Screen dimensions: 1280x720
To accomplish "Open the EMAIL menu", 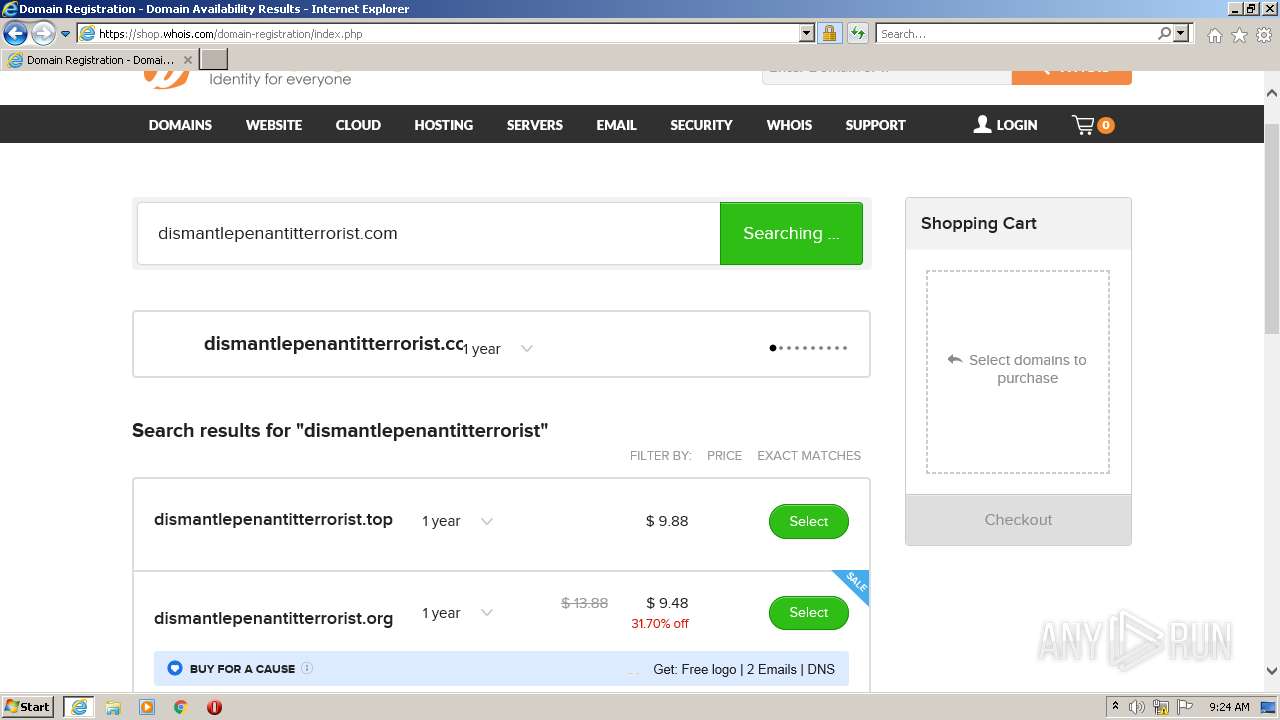I will [616, 125].
